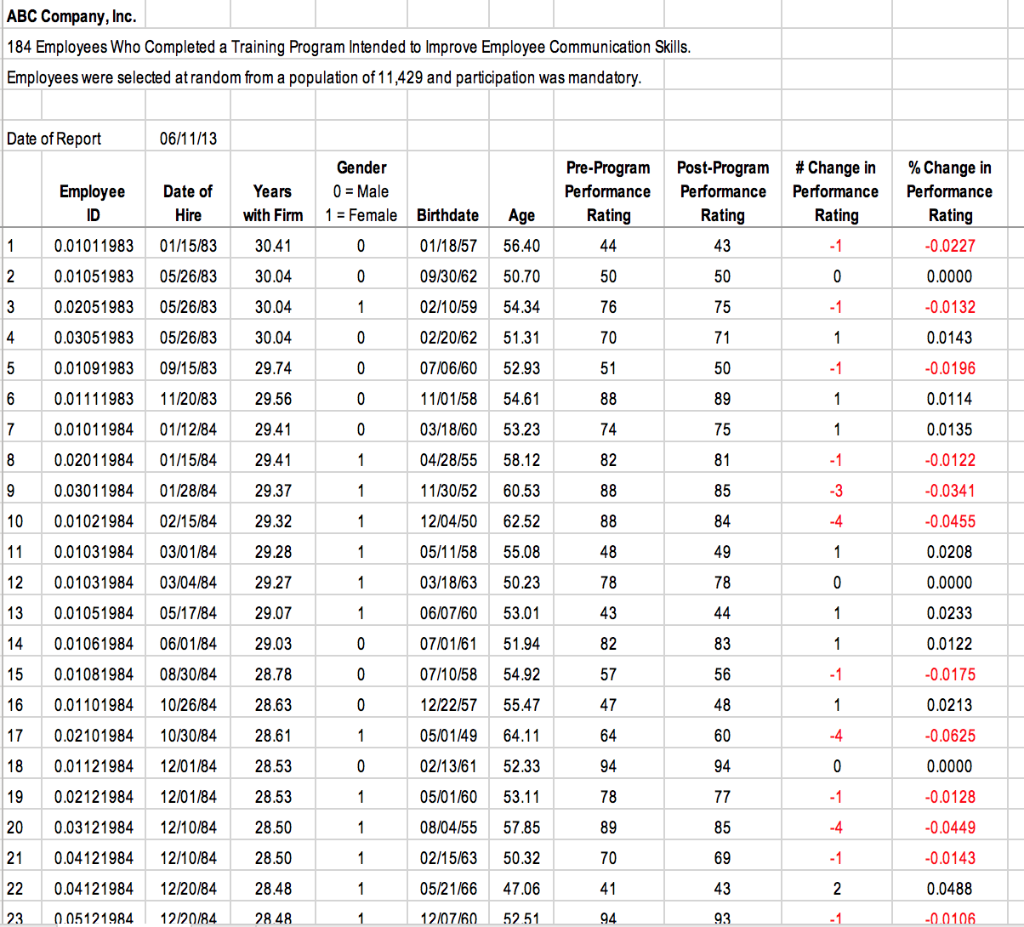Click Employee ID 0.01021984
Screen dimensions: 1024x927
click(x=94, y=521)
